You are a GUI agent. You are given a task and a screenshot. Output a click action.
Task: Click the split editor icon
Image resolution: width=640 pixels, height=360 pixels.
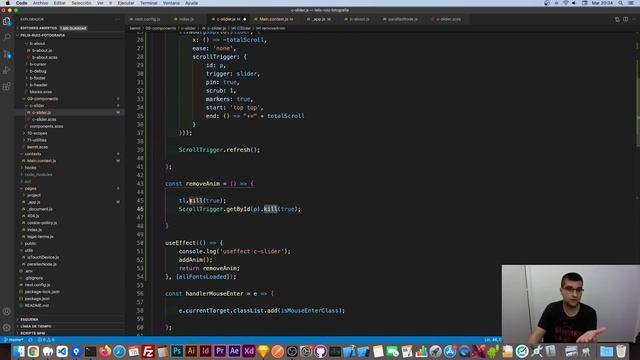(x=625, y=19)
